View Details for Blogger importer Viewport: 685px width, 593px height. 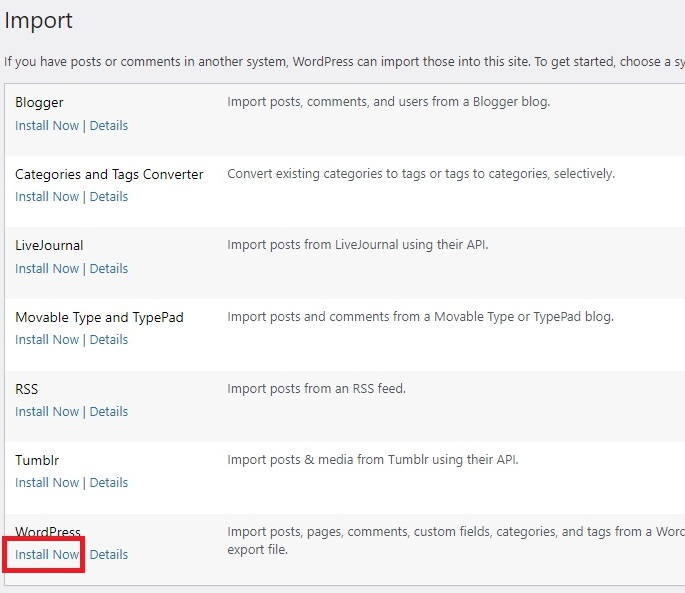(x=109, y=125)
